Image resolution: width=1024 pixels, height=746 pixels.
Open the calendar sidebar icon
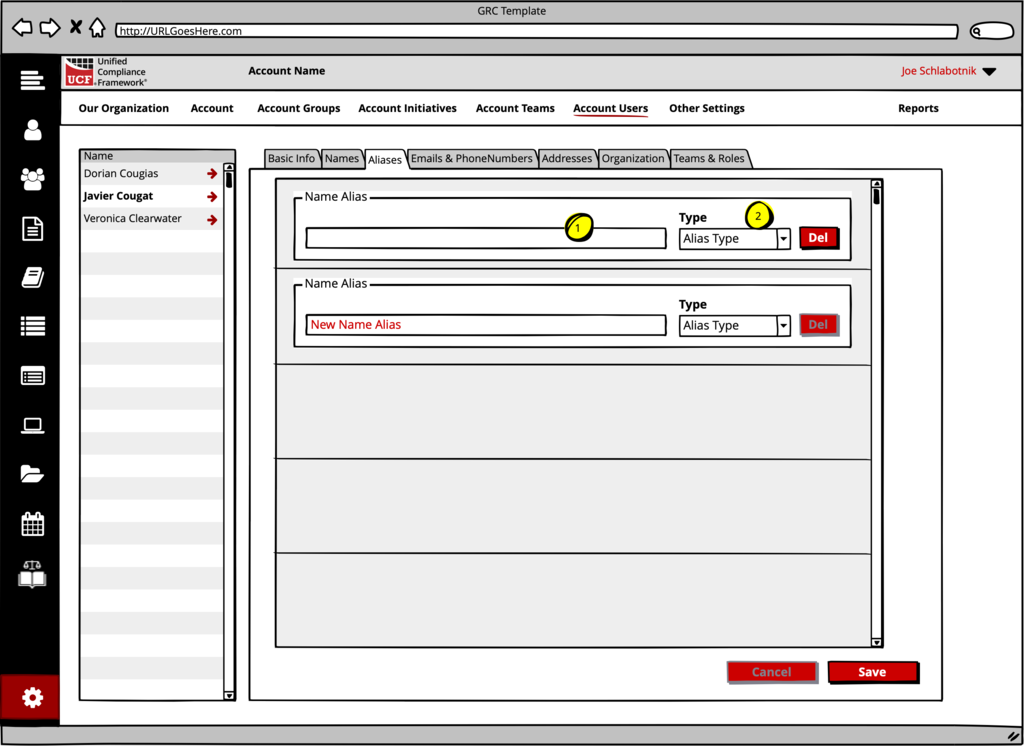coord(32,524)
